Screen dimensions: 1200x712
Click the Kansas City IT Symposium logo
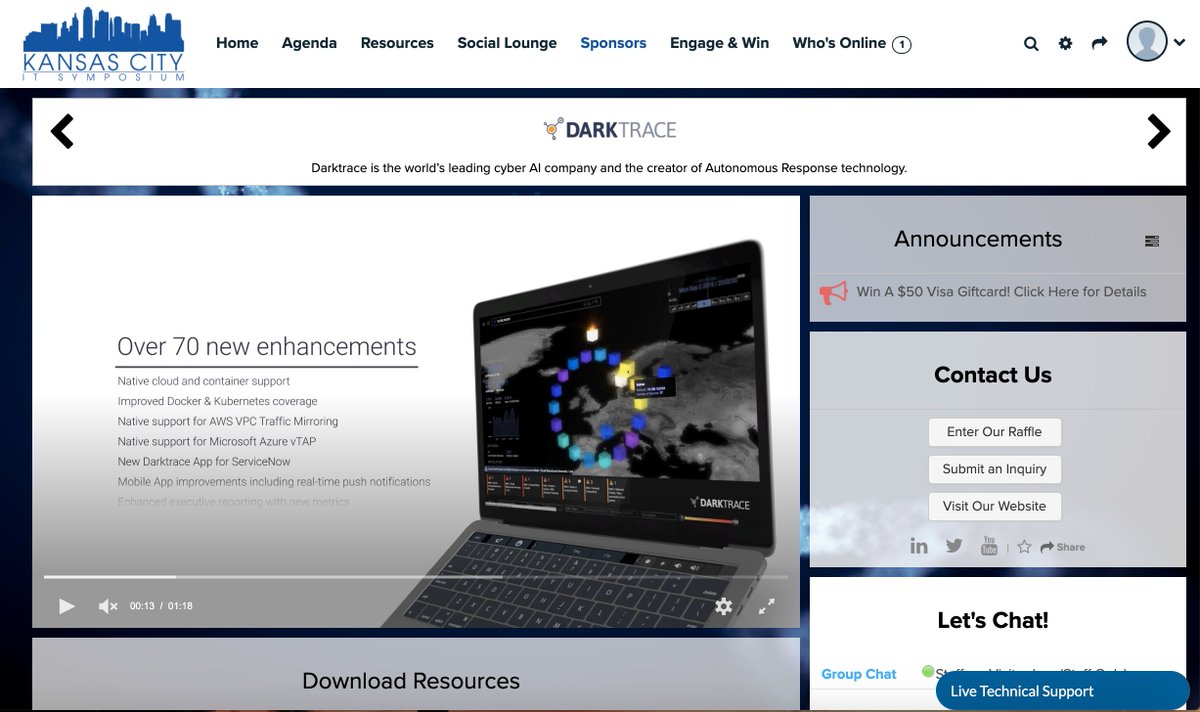(x=104, y=43)
